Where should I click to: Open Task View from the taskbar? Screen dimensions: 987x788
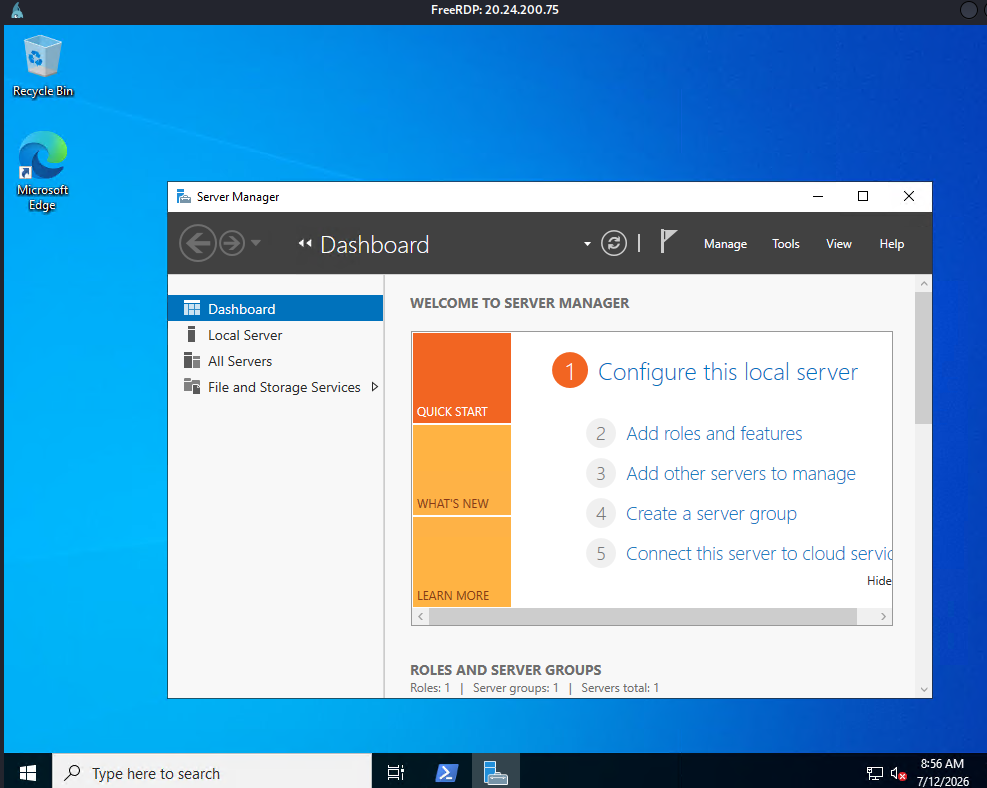[396, 772]
